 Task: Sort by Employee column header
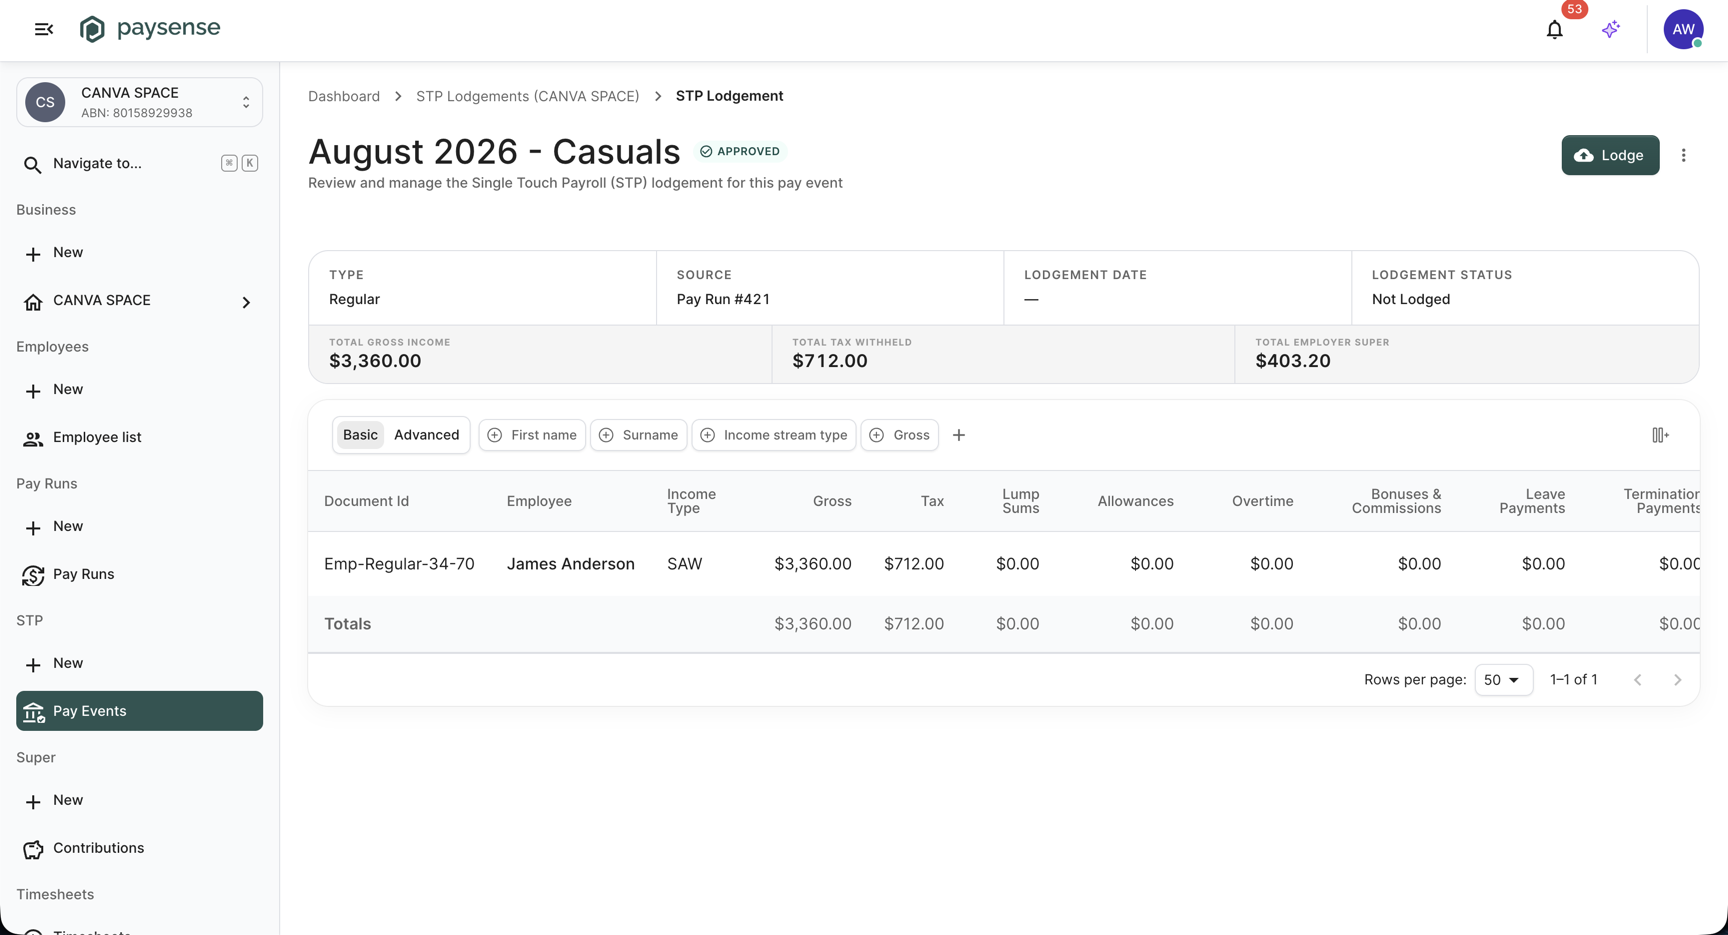539,501
